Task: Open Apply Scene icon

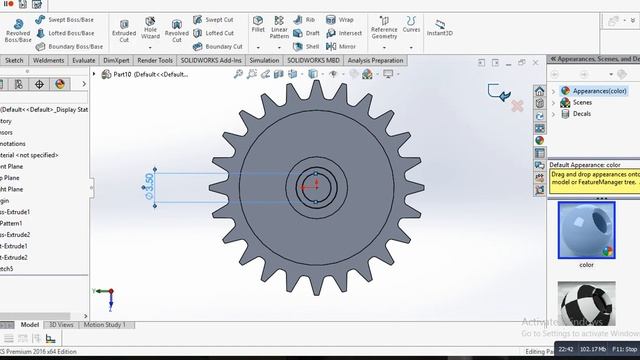Action: (x=367, y=74)
